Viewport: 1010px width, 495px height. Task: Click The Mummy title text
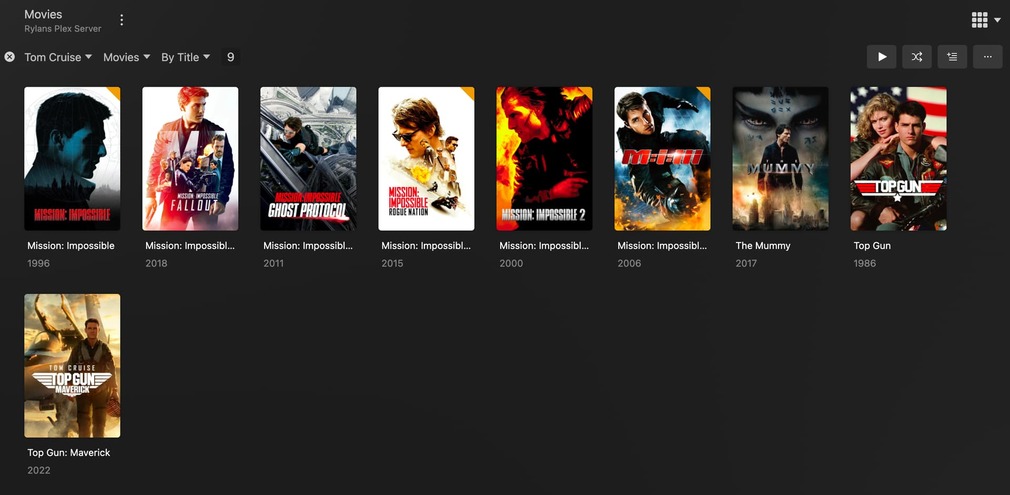coord(763,246)
